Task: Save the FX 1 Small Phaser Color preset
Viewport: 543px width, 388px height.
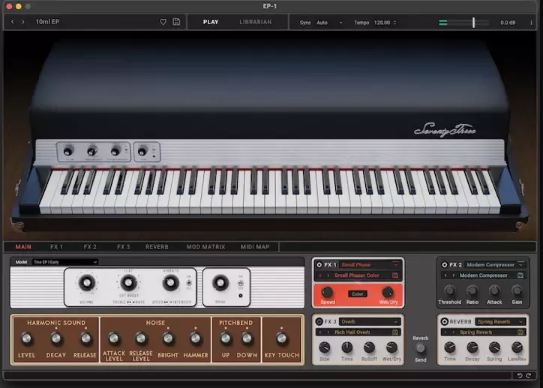Action: coord(395,275)
